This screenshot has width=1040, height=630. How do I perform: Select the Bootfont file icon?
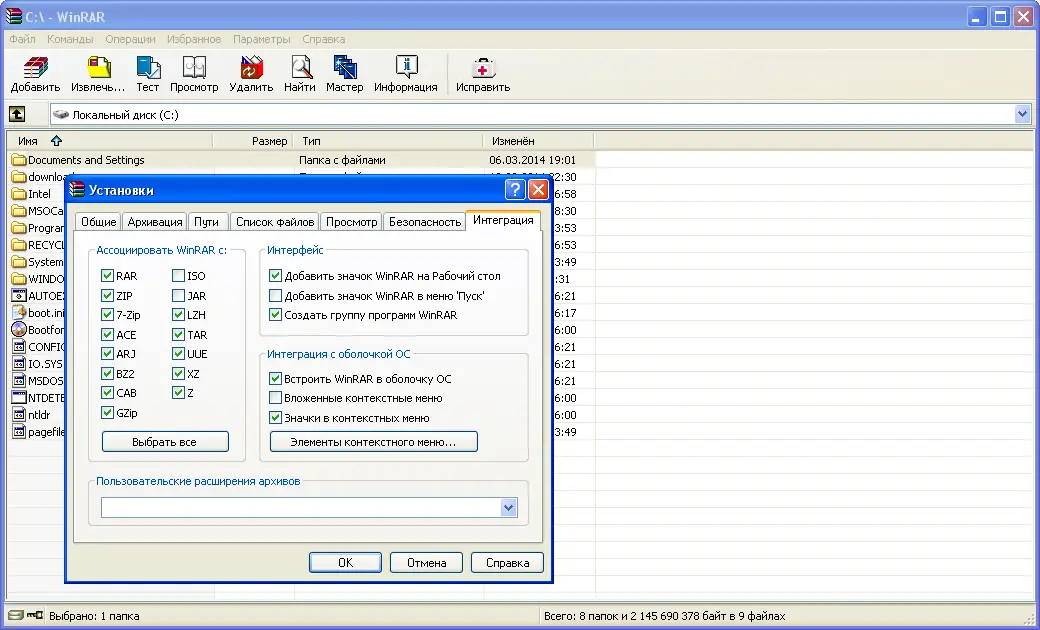[x=19, y=330]
